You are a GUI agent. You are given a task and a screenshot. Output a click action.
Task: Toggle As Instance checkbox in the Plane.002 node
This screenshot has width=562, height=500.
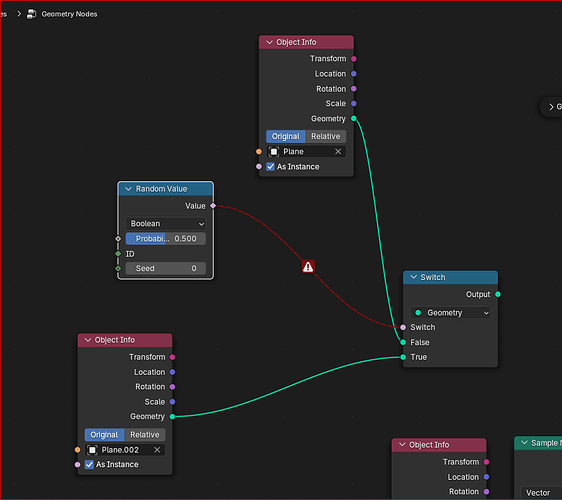89,465
